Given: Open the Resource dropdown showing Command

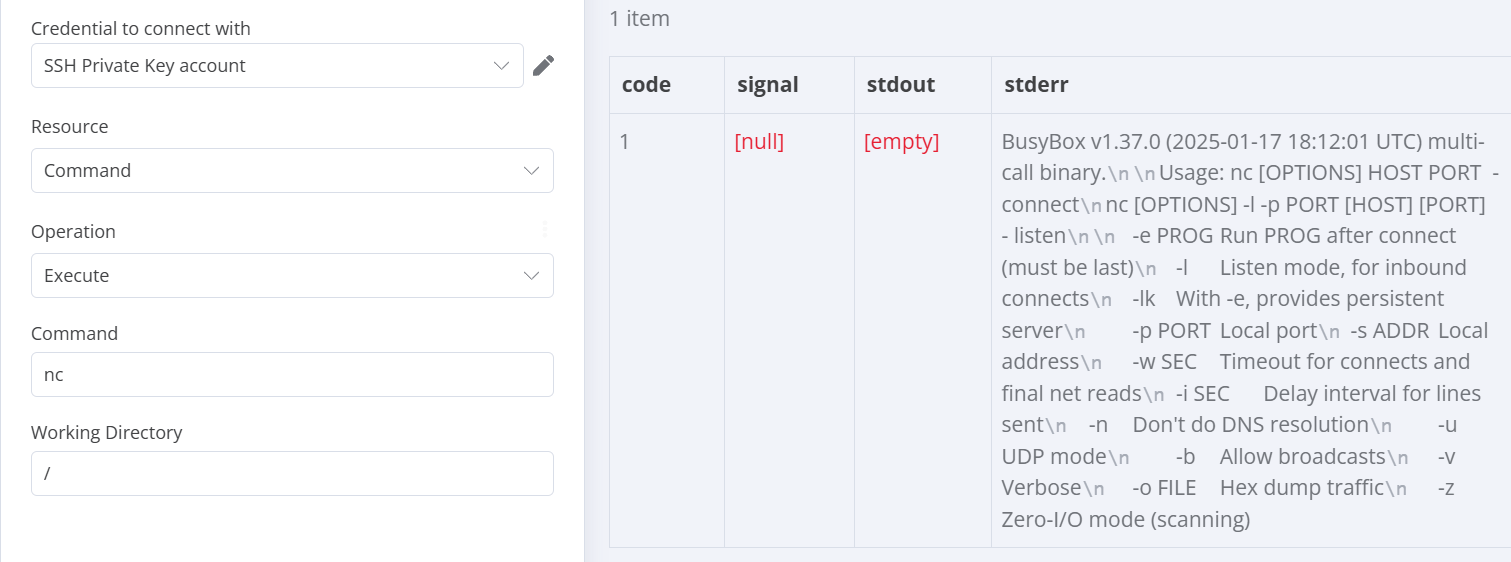Looking at the screenshot, I should coord(292,171).
